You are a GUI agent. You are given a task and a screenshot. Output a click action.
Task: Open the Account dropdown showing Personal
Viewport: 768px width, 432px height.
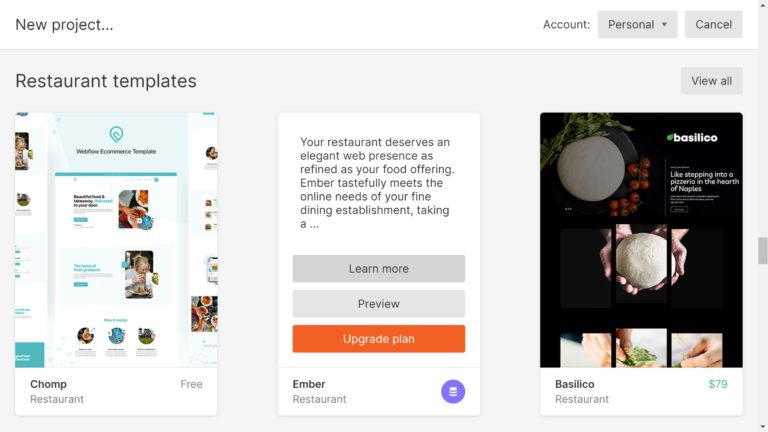[x=637, y=25]
